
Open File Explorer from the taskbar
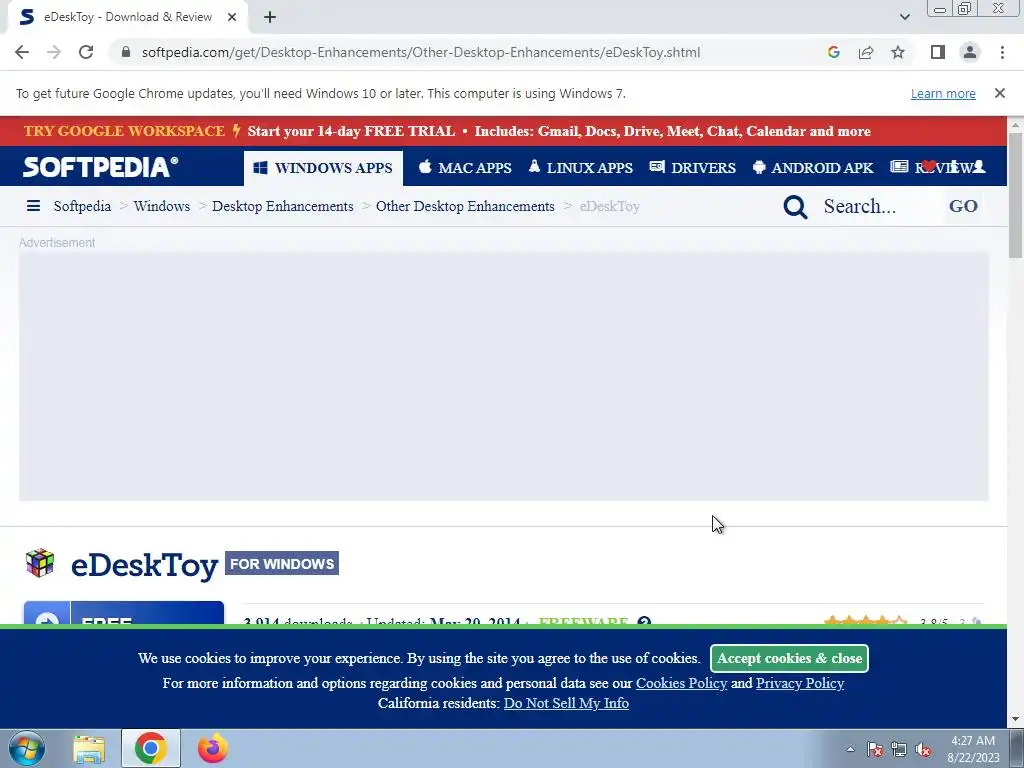(x=89, y=748)
